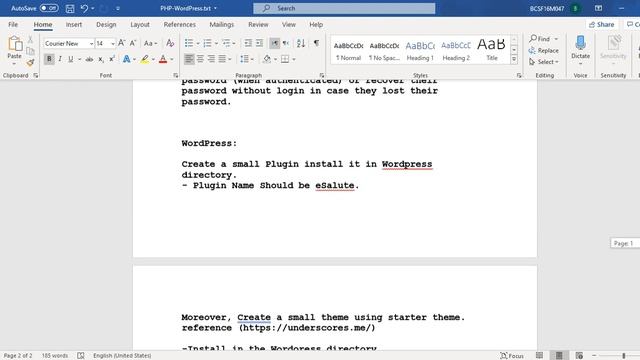Toggle right-to-left text direction
The height and width of the screenshot is (360, 640).
pos(286,43)
